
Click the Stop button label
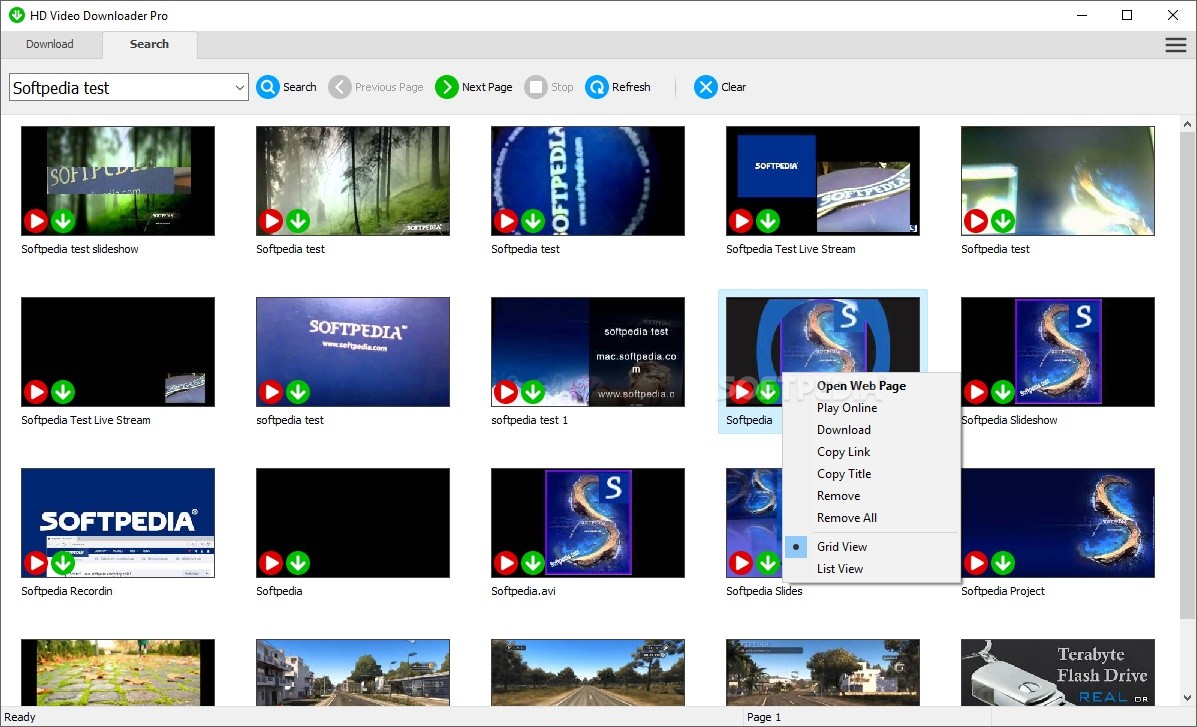[x=562, y=87]
